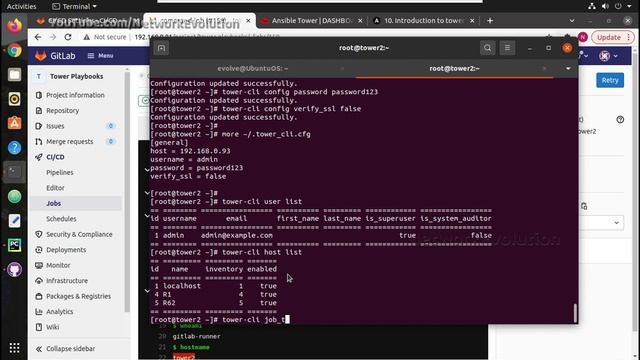Open Files app in the dock

coord(14,75)
